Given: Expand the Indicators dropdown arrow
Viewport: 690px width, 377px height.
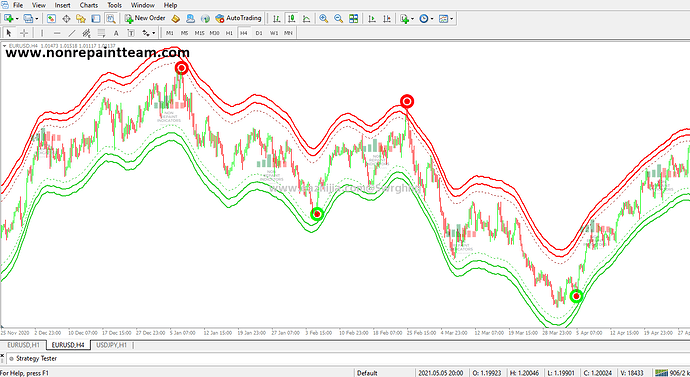Looking at the screenshot, I should pos(412,19).
